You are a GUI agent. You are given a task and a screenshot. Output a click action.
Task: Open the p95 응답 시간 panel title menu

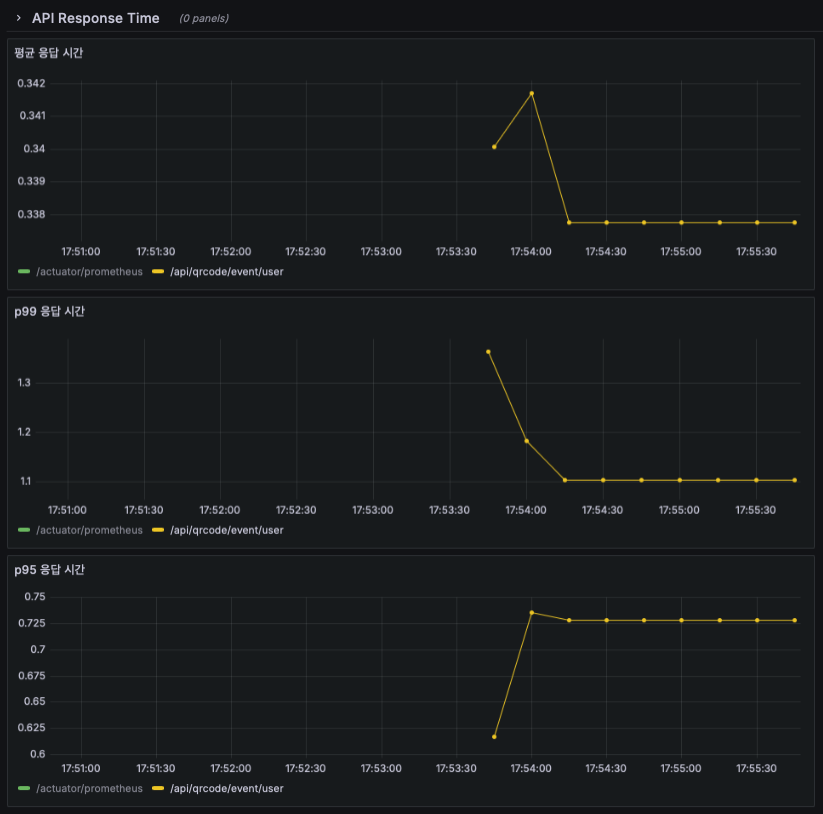tap(49, 570)
